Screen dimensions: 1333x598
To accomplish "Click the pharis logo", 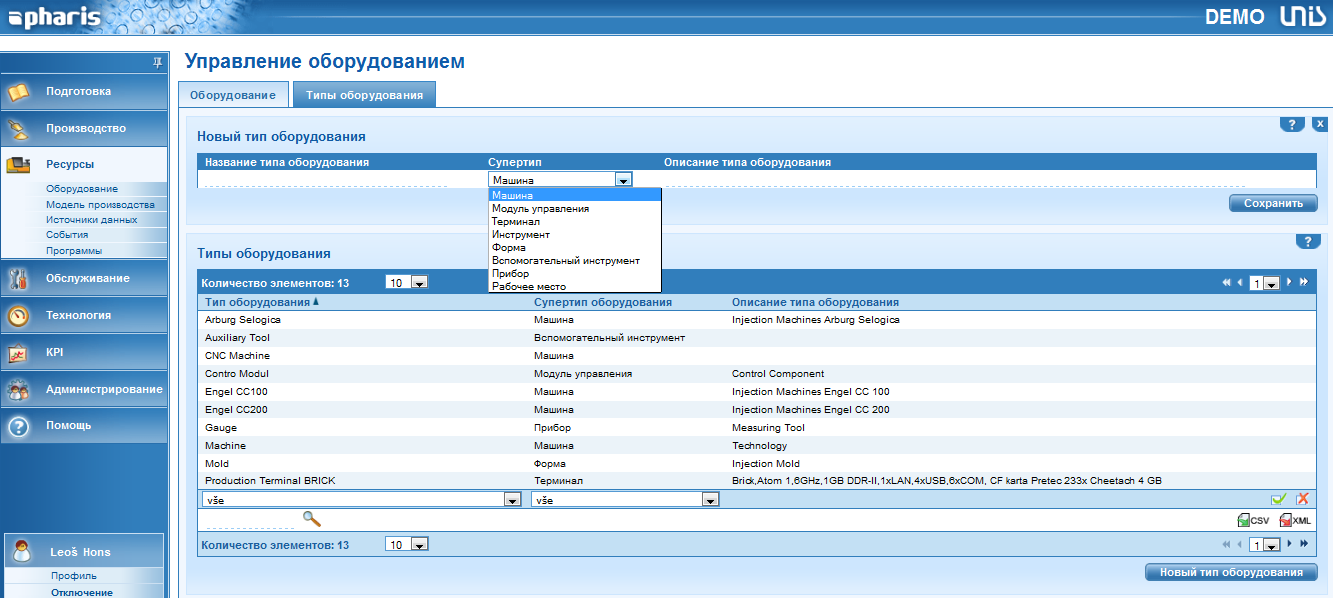I will point(55,16).
